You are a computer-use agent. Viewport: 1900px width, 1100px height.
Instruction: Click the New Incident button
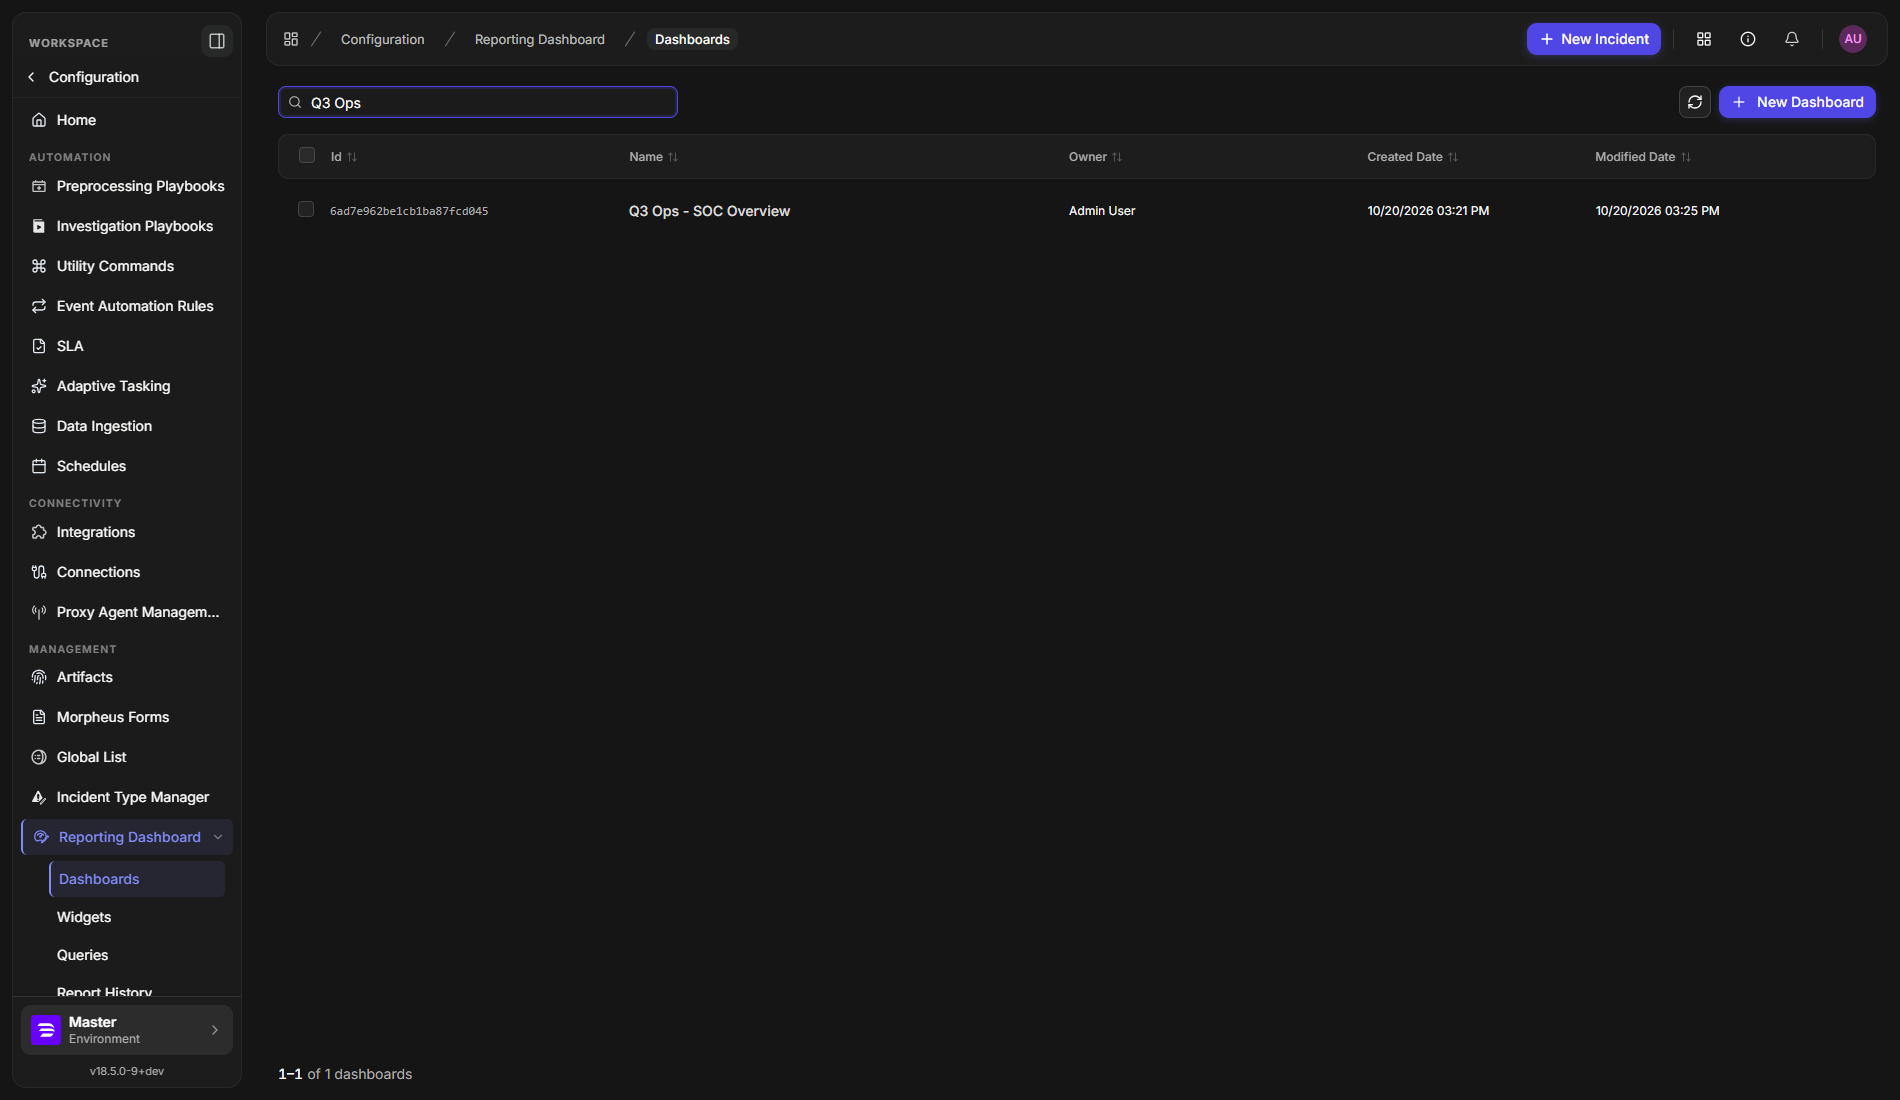click(x=1594, y=39)
